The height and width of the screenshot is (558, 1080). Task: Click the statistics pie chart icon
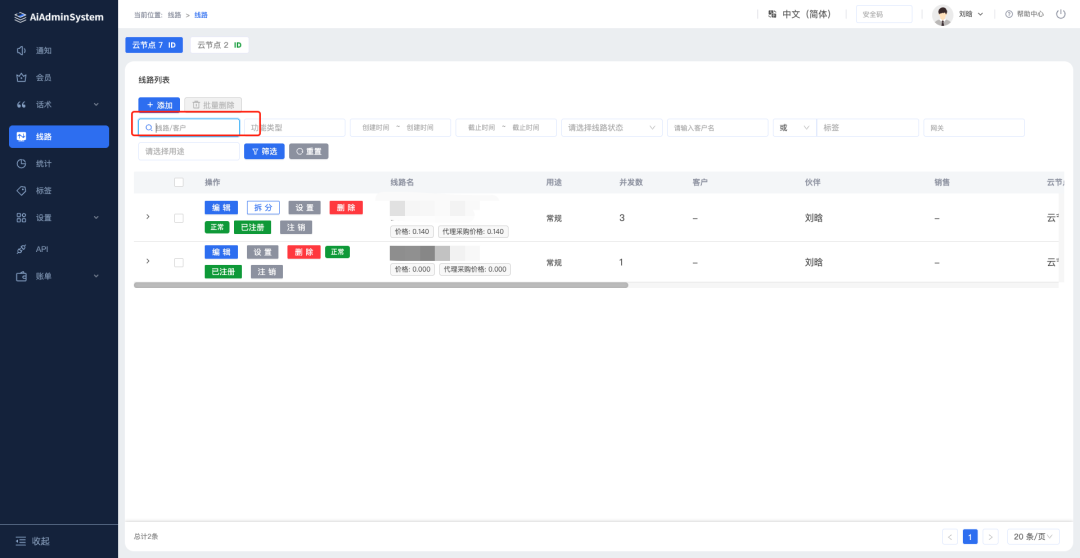(21, 163)
